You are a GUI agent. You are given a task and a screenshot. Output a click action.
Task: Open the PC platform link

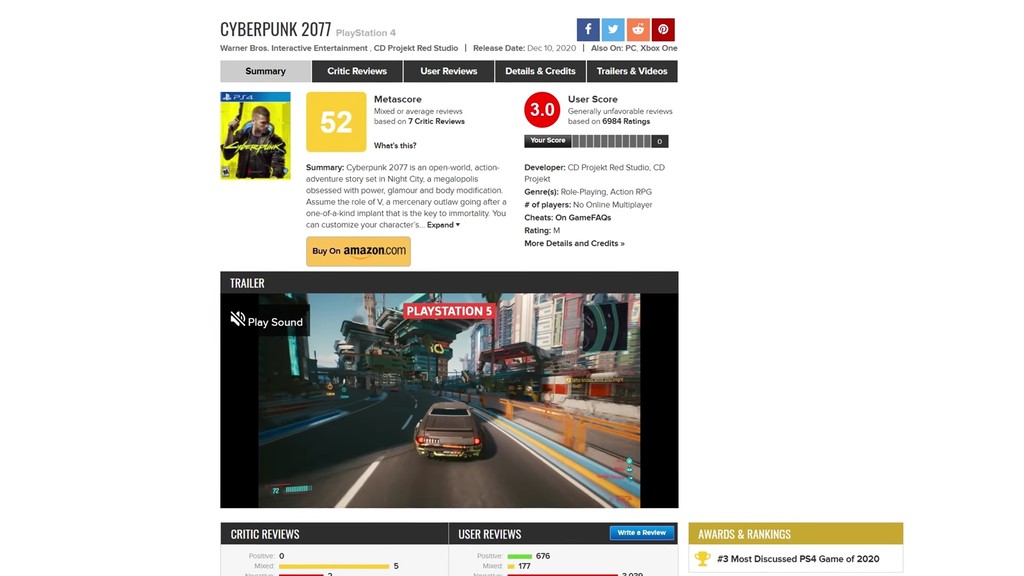tap(630, 48)
